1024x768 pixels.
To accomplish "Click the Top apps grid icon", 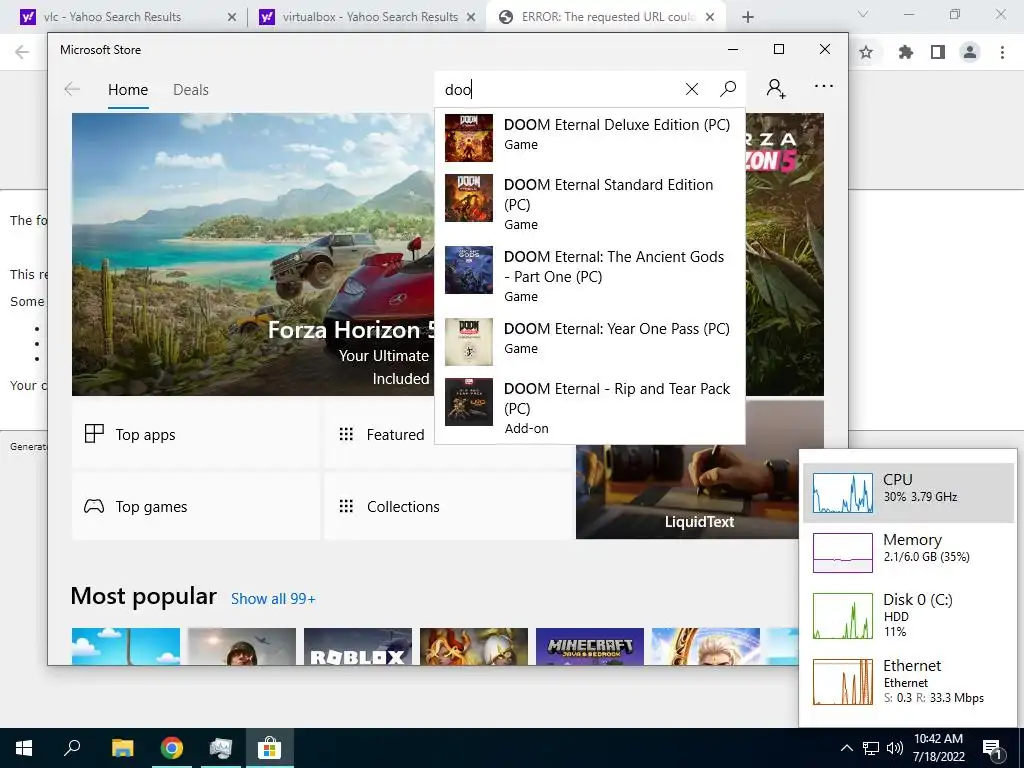I will (x=94, y=434).
